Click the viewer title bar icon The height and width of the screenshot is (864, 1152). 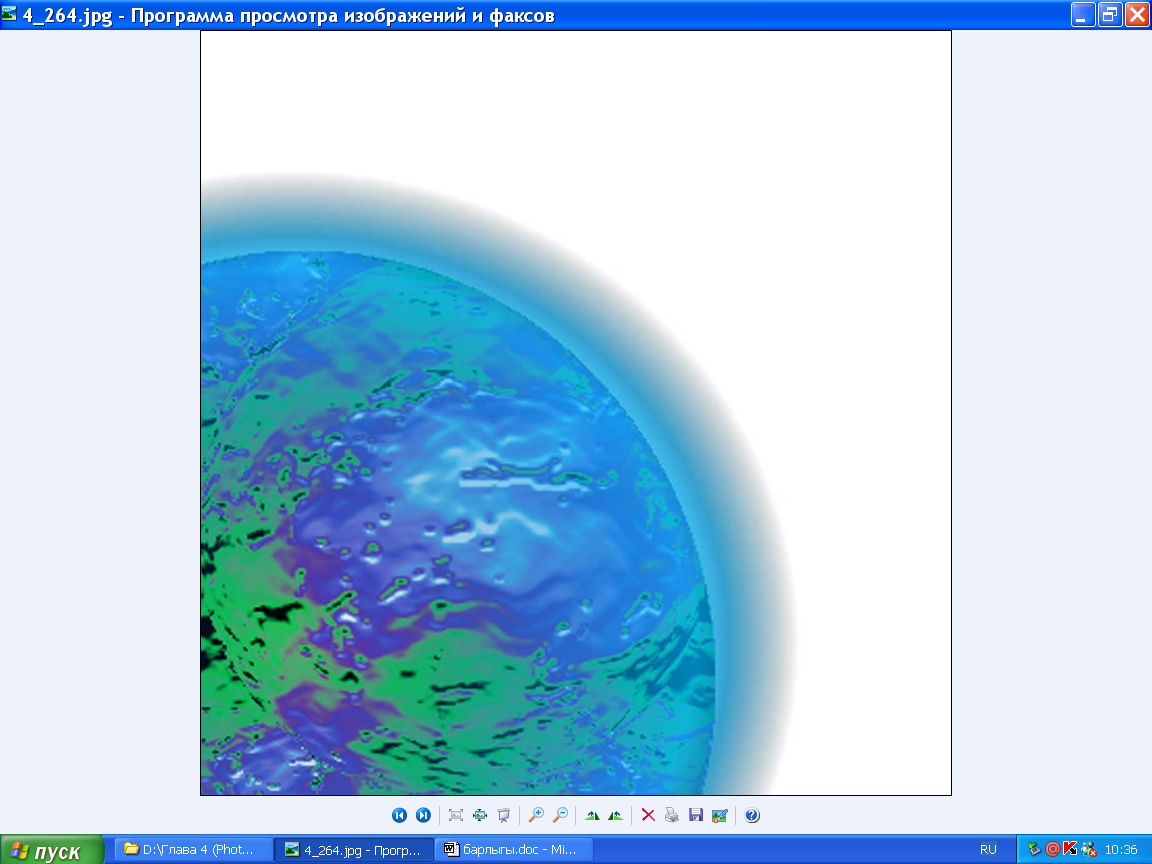tap(10, 14)
